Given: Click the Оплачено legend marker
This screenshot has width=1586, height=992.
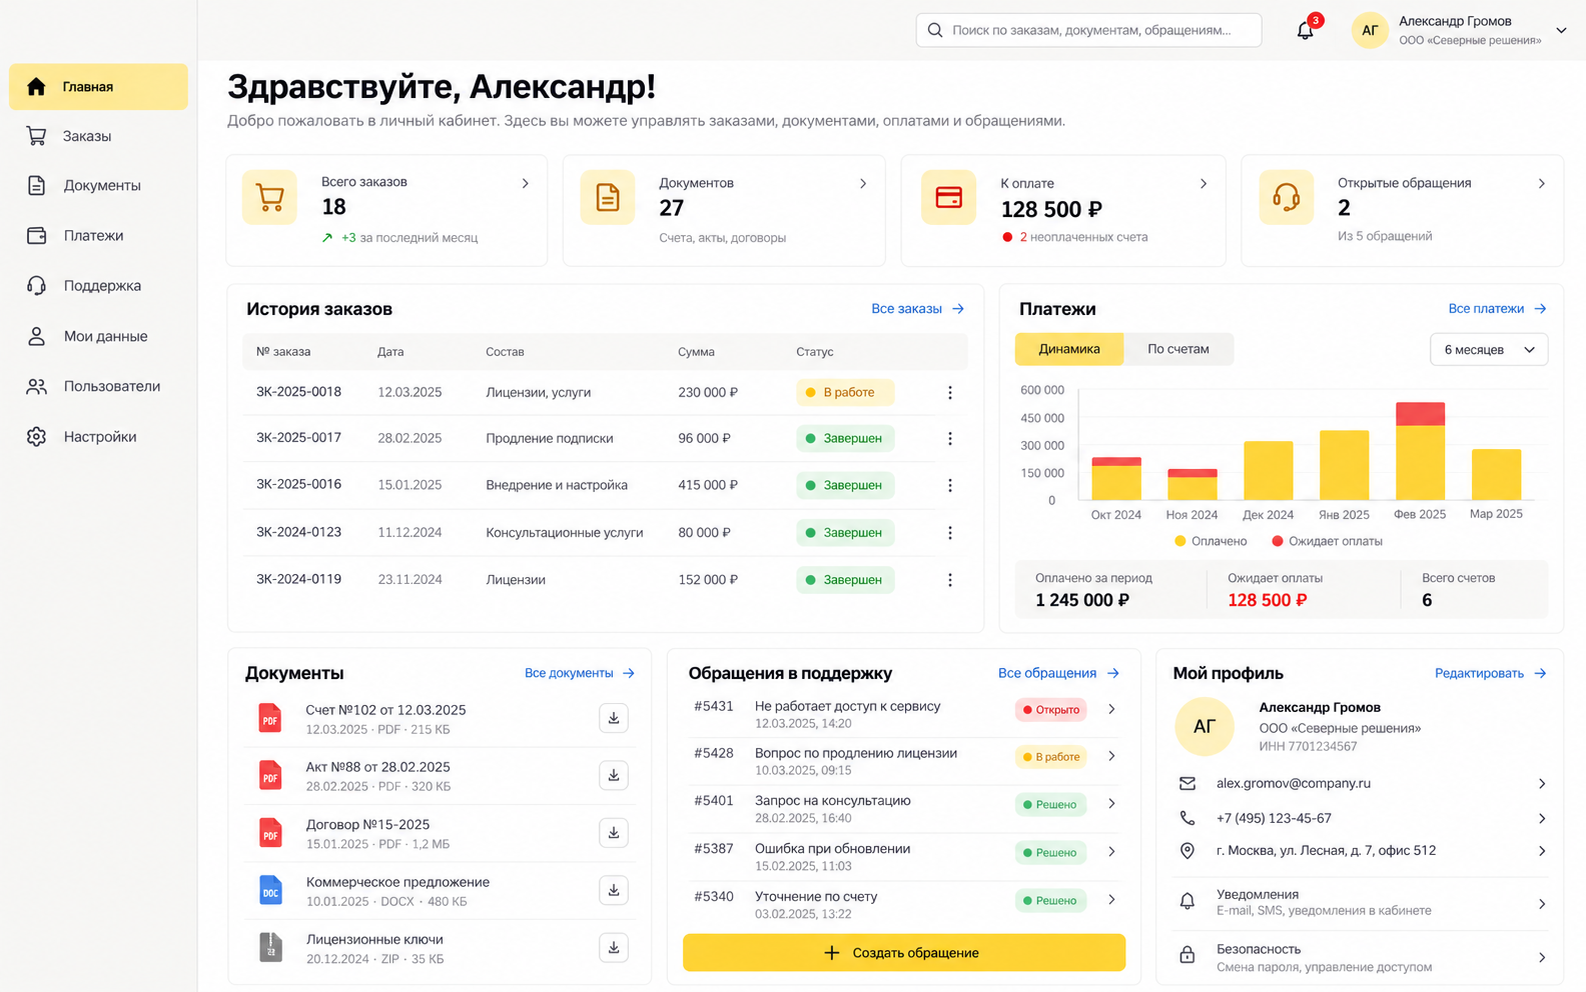Looking at the screenshot, I should [1180, 541].
